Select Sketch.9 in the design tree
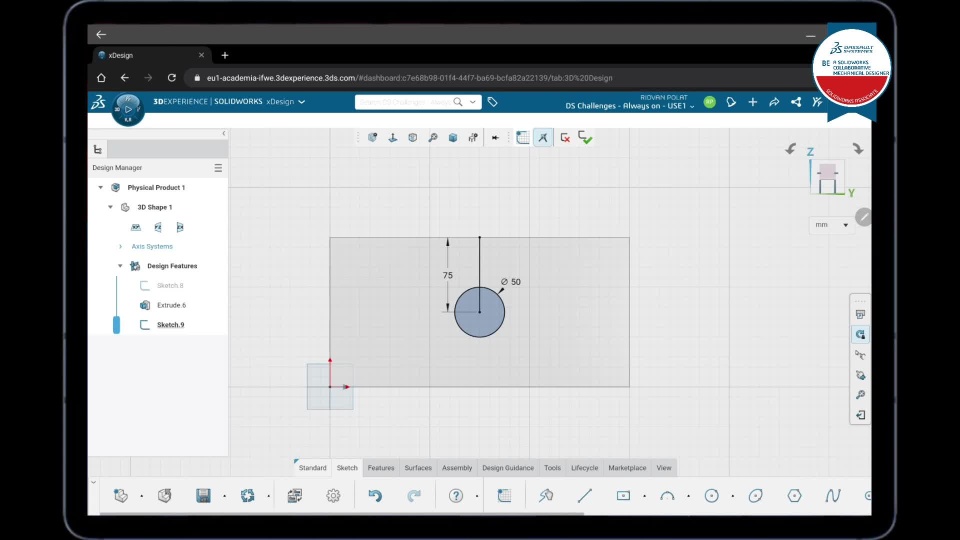 (x=170, y=324)
